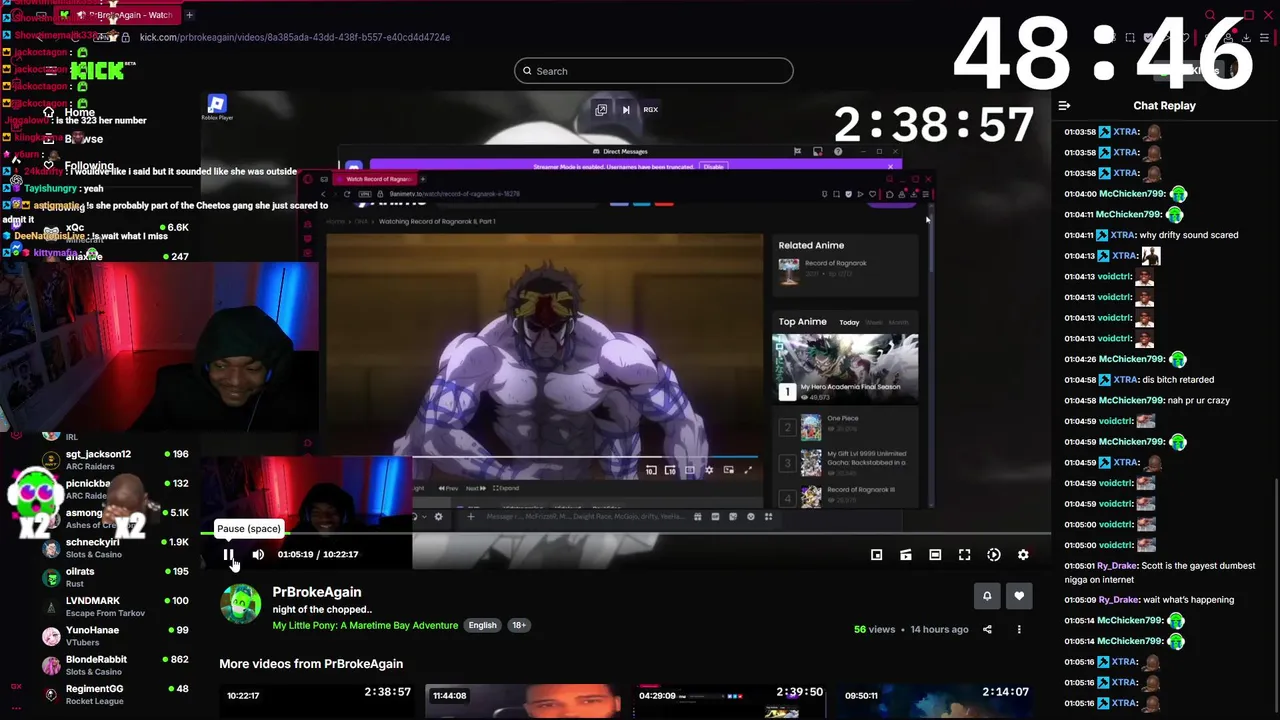
Task: Collapse the Chat Replay panel icon
Action: coord(1064,105)
